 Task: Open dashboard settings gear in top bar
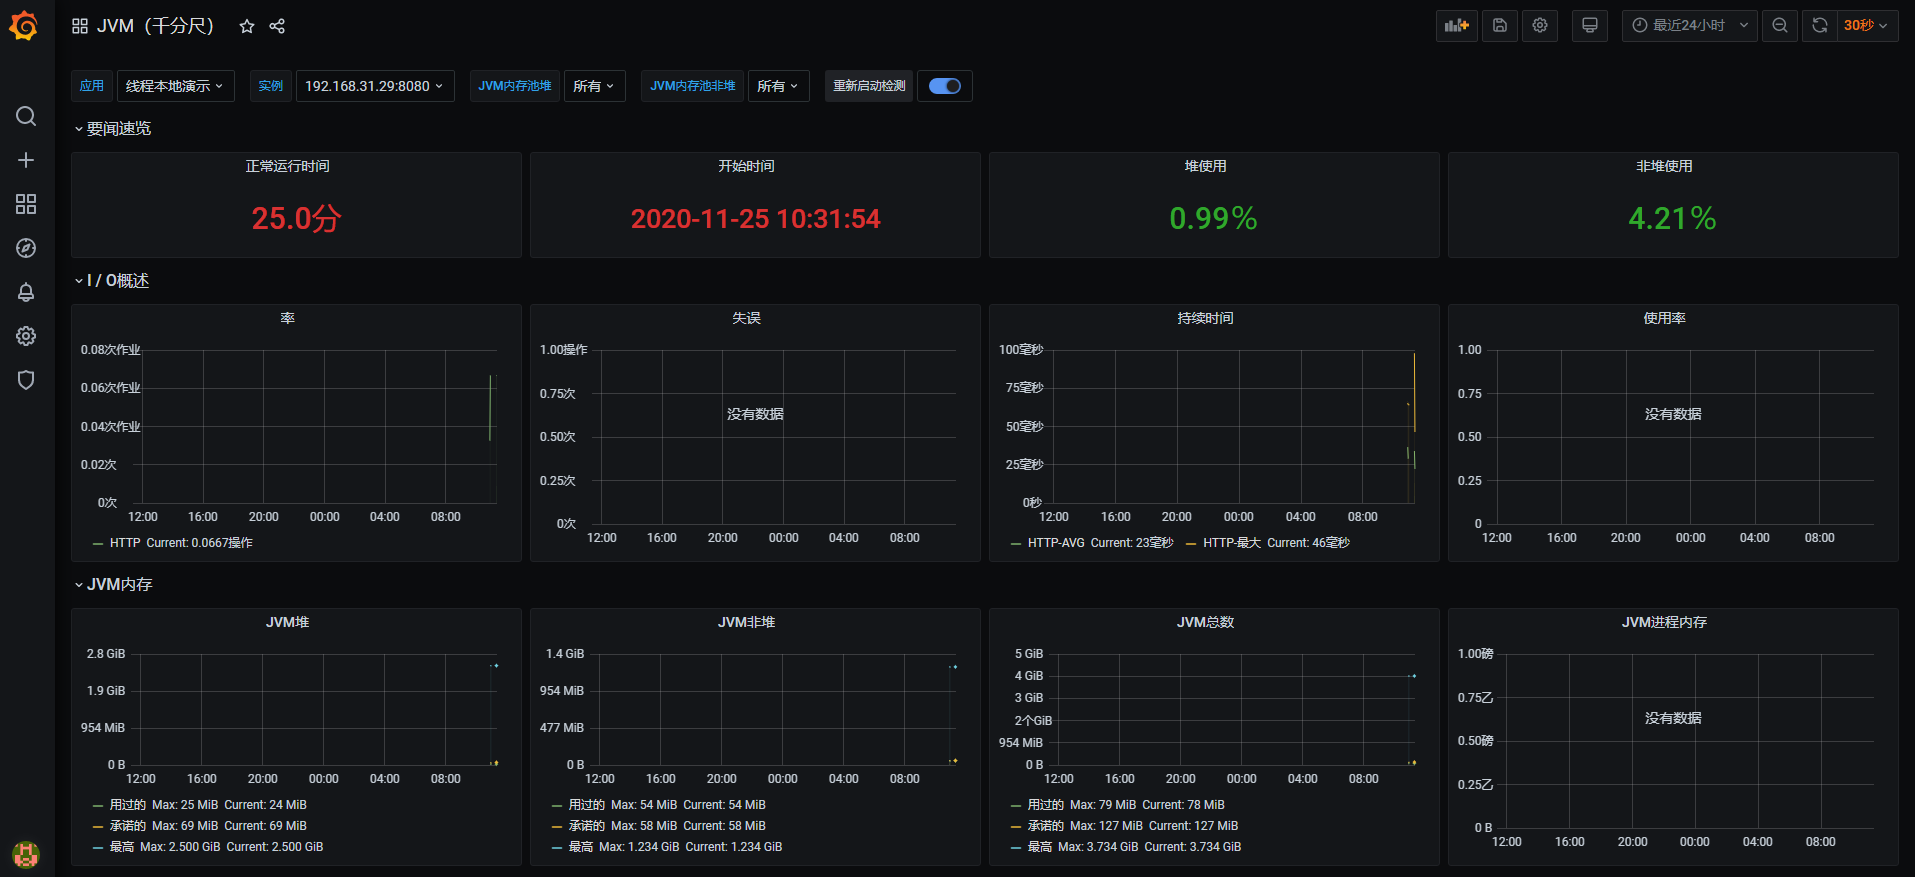click(x=1540, y=26)
